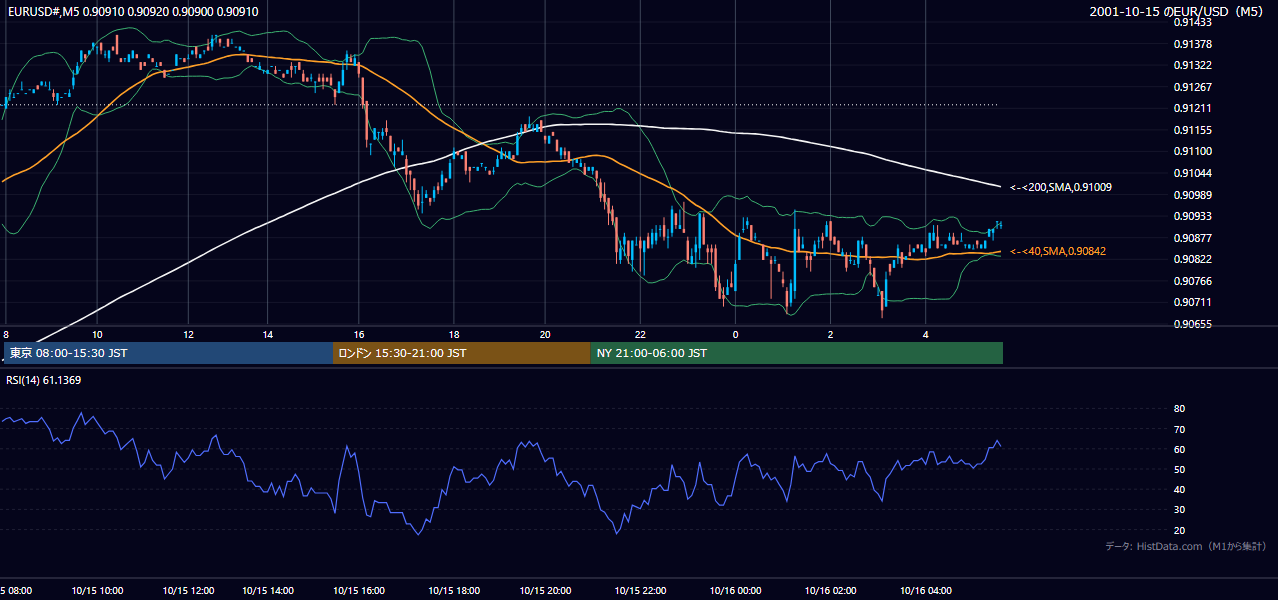This screenshot has width=1278, height=600.
Task: Click the 200 SMA 0.91009 label
Action: tap(1061, 187)
